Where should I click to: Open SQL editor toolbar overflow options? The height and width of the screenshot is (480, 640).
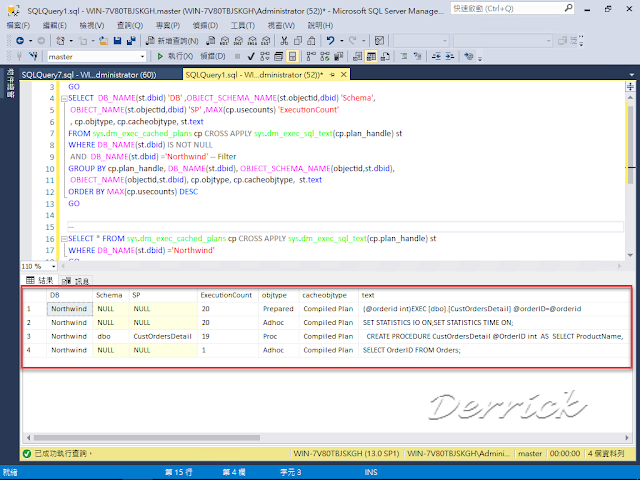480,58
